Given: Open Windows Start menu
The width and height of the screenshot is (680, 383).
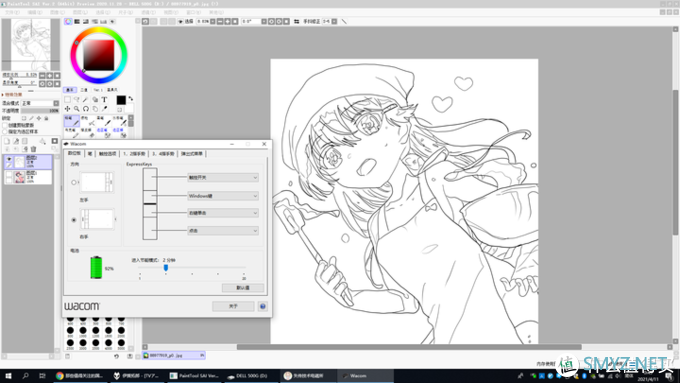Looking at the screenshot, I should (x=8, y=376).
